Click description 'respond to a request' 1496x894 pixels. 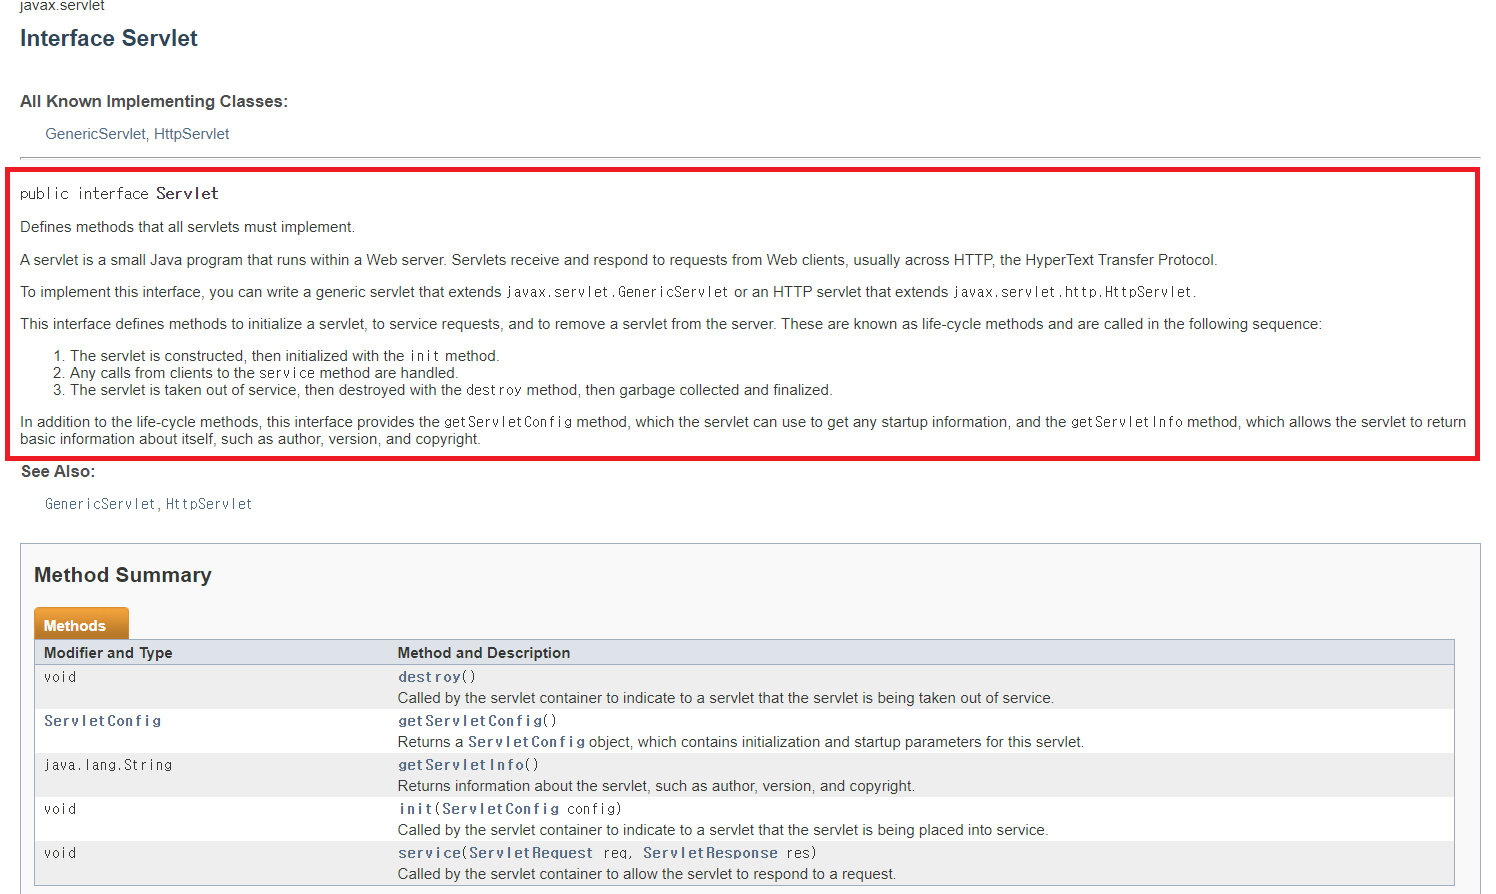(647, 874)
